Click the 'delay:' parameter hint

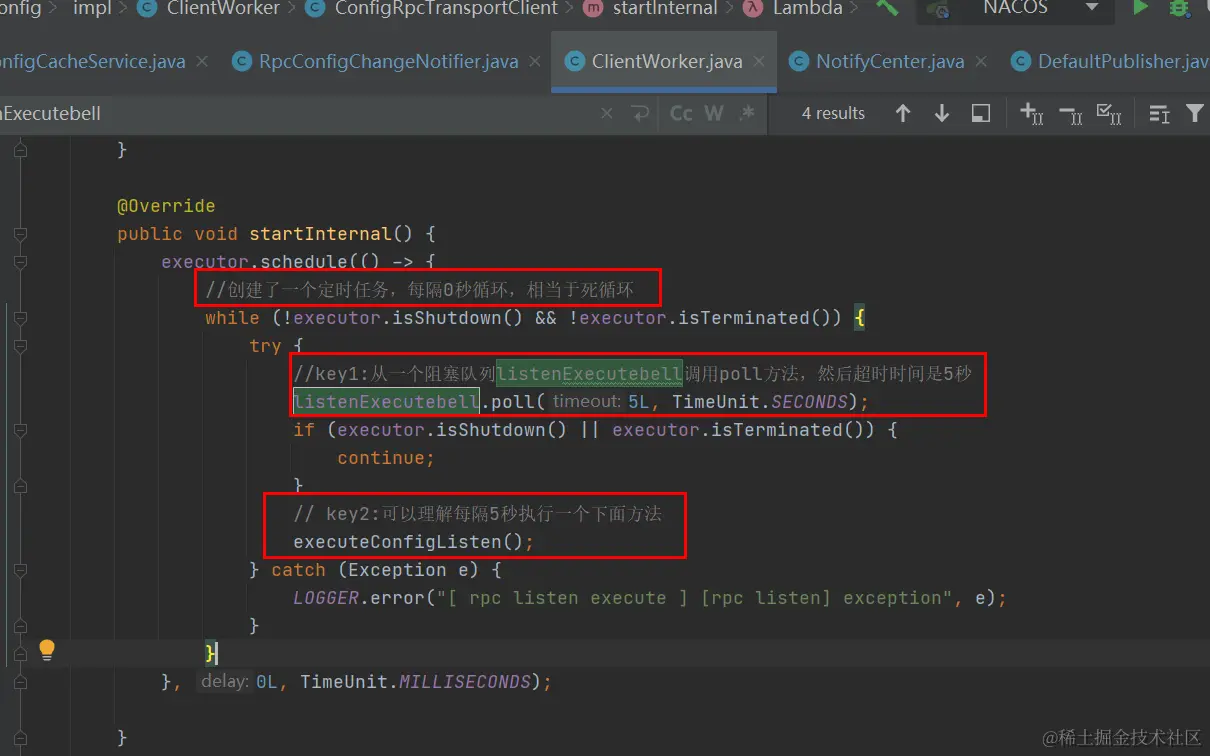tap(225, 682)
